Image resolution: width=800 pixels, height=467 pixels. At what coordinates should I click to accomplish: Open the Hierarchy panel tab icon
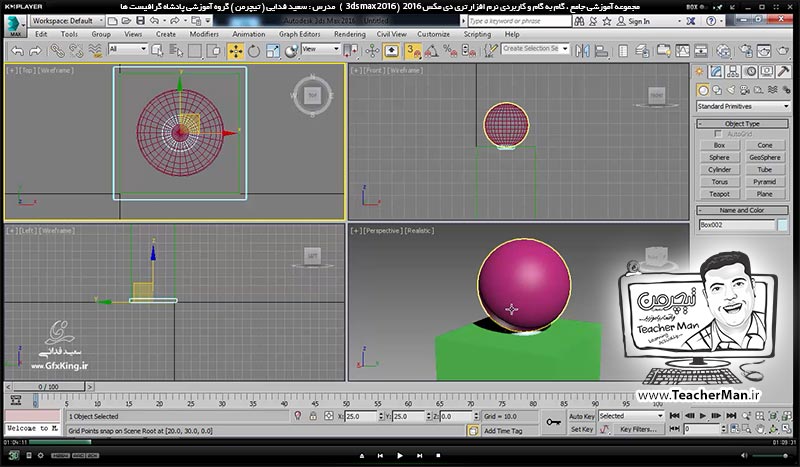(x=733, y=71)
